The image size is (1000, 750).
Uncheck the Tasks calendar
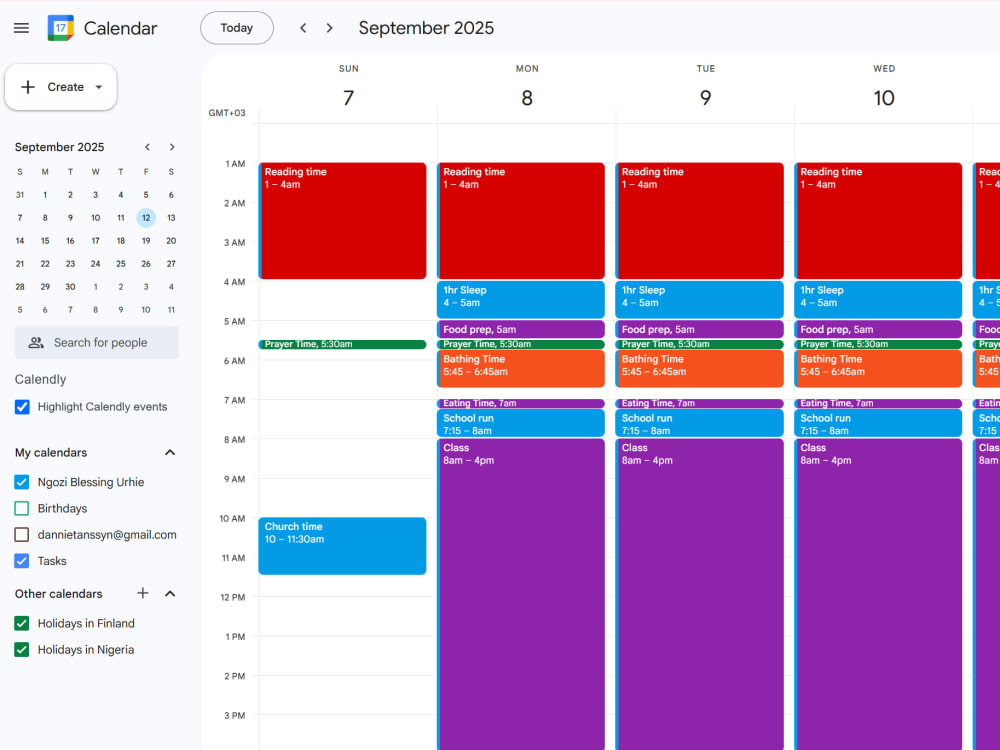tap(22, 561)
